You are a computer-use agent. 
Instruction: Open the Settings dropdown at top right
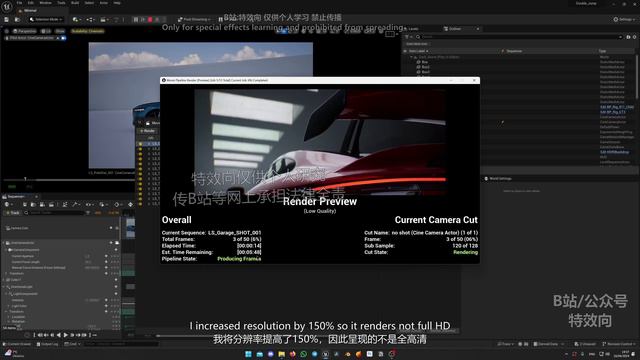click(x=624, y=19)
